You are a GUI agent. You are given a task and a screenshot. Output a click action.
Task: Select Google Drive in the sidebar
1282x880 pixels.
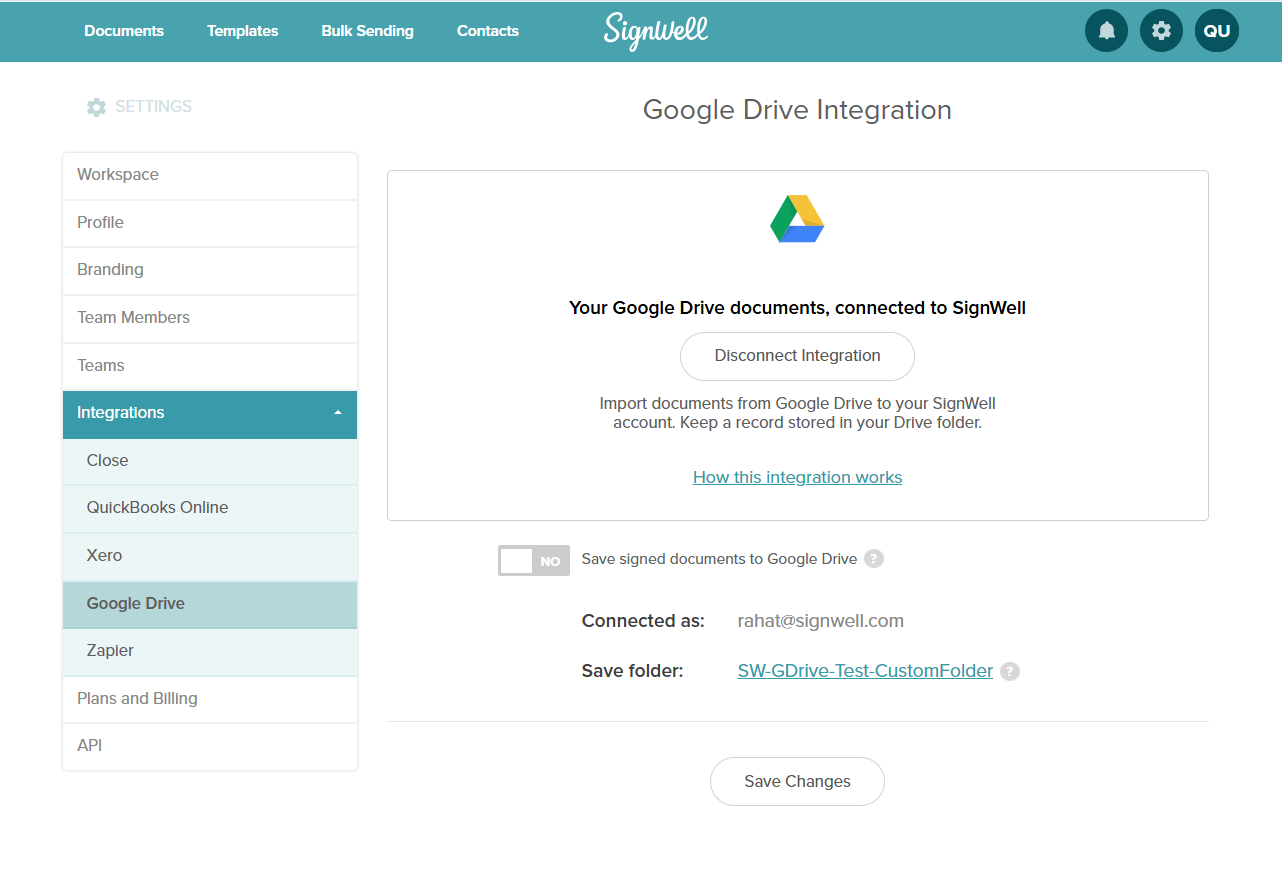click(210, 604)
